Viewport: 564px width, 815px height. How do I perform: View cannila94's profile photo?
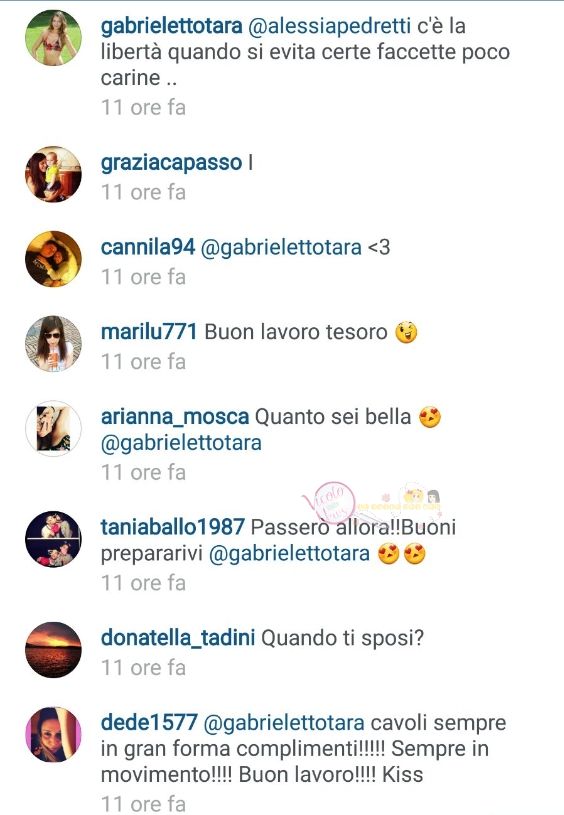[x=54, y=259]
